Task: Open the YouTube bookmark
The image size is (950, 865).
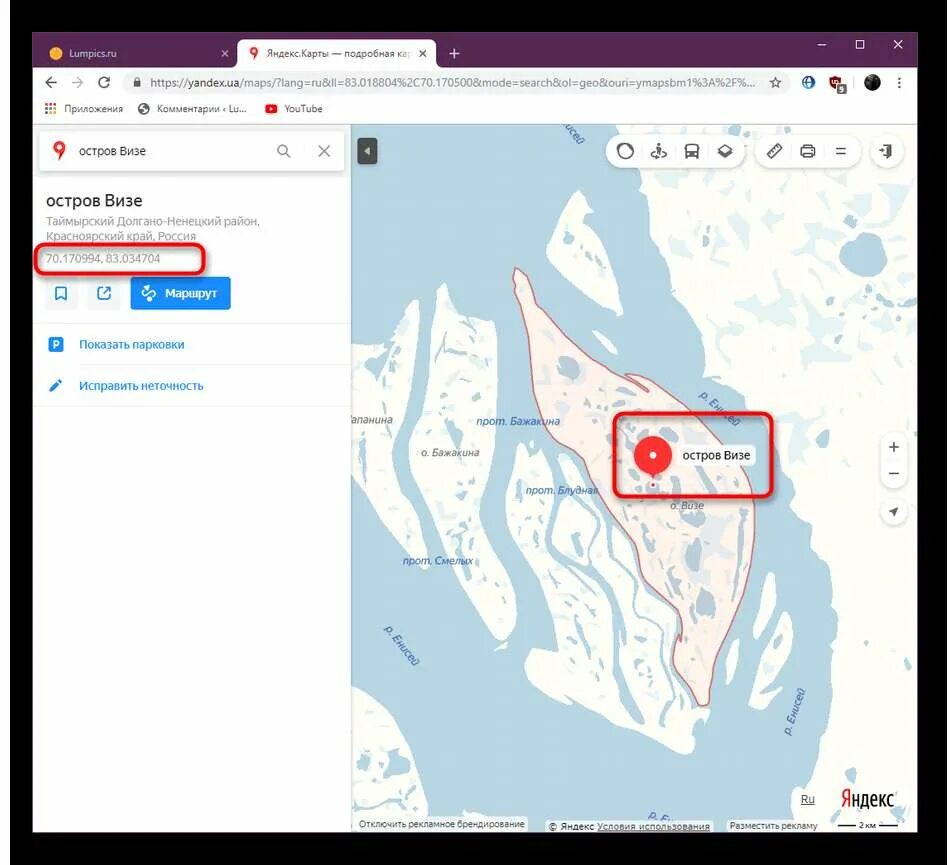Action: pos(294,108)
